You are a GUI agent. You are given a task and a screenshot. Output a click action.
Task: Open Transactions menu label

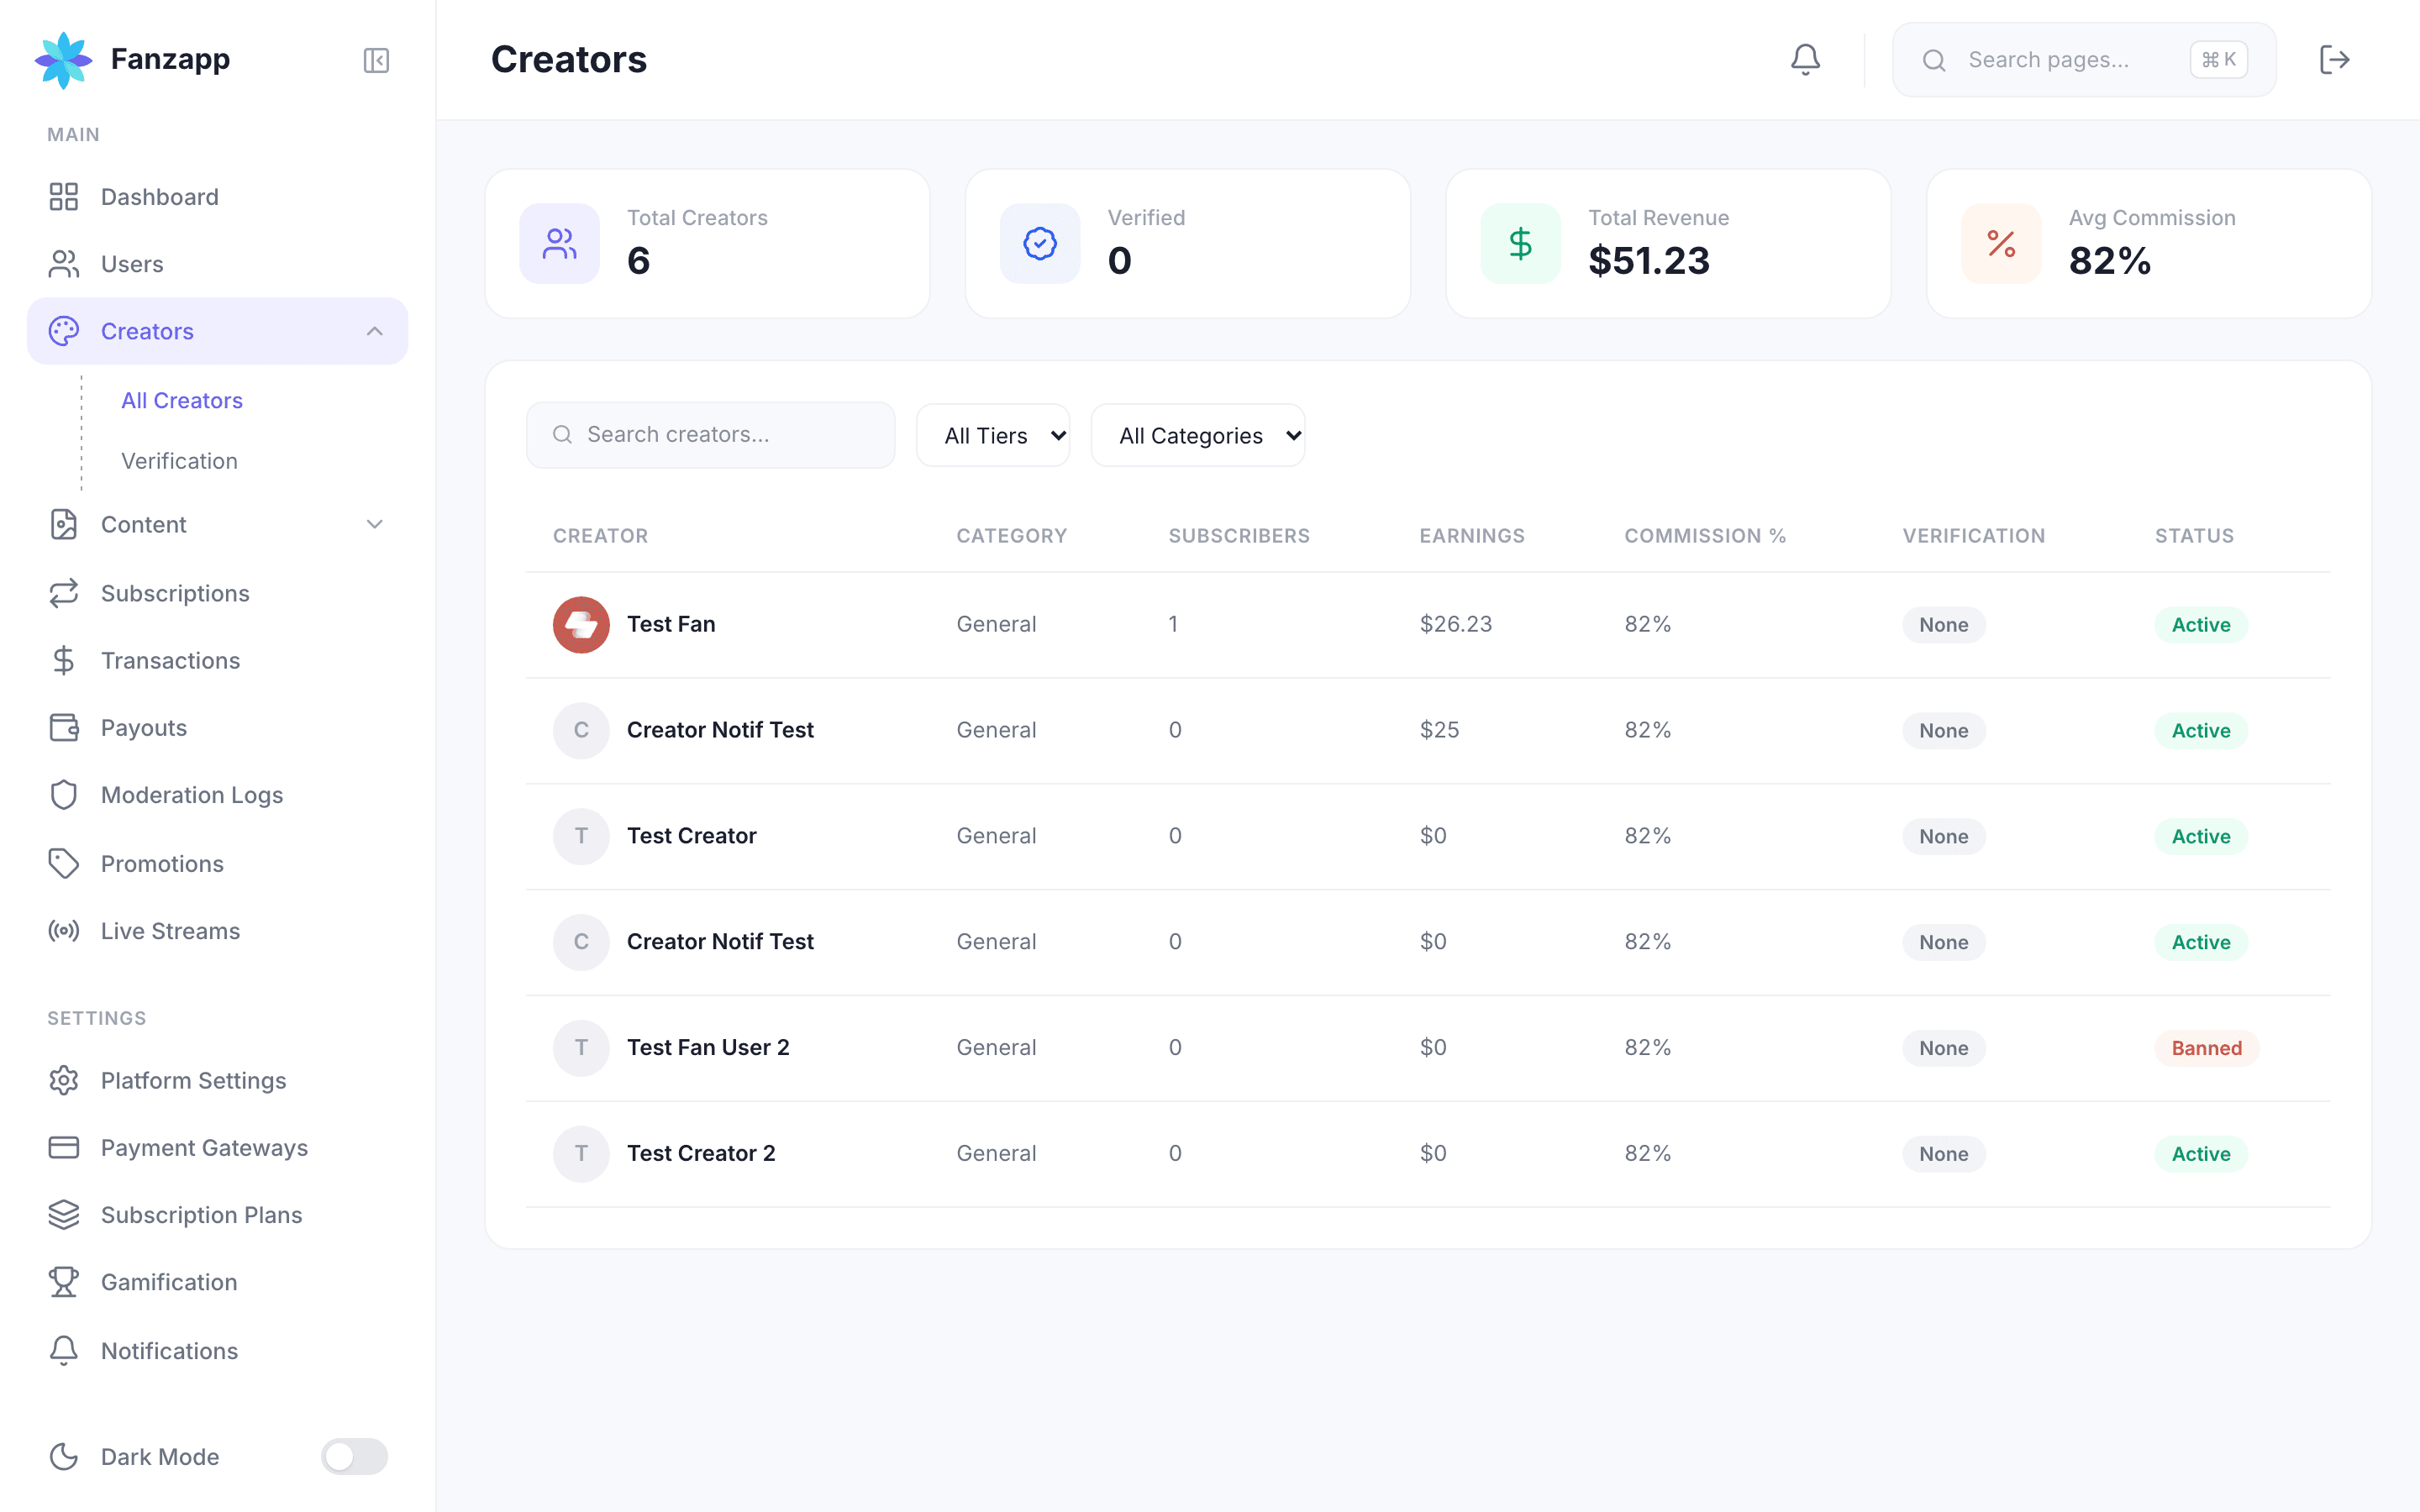171,660
